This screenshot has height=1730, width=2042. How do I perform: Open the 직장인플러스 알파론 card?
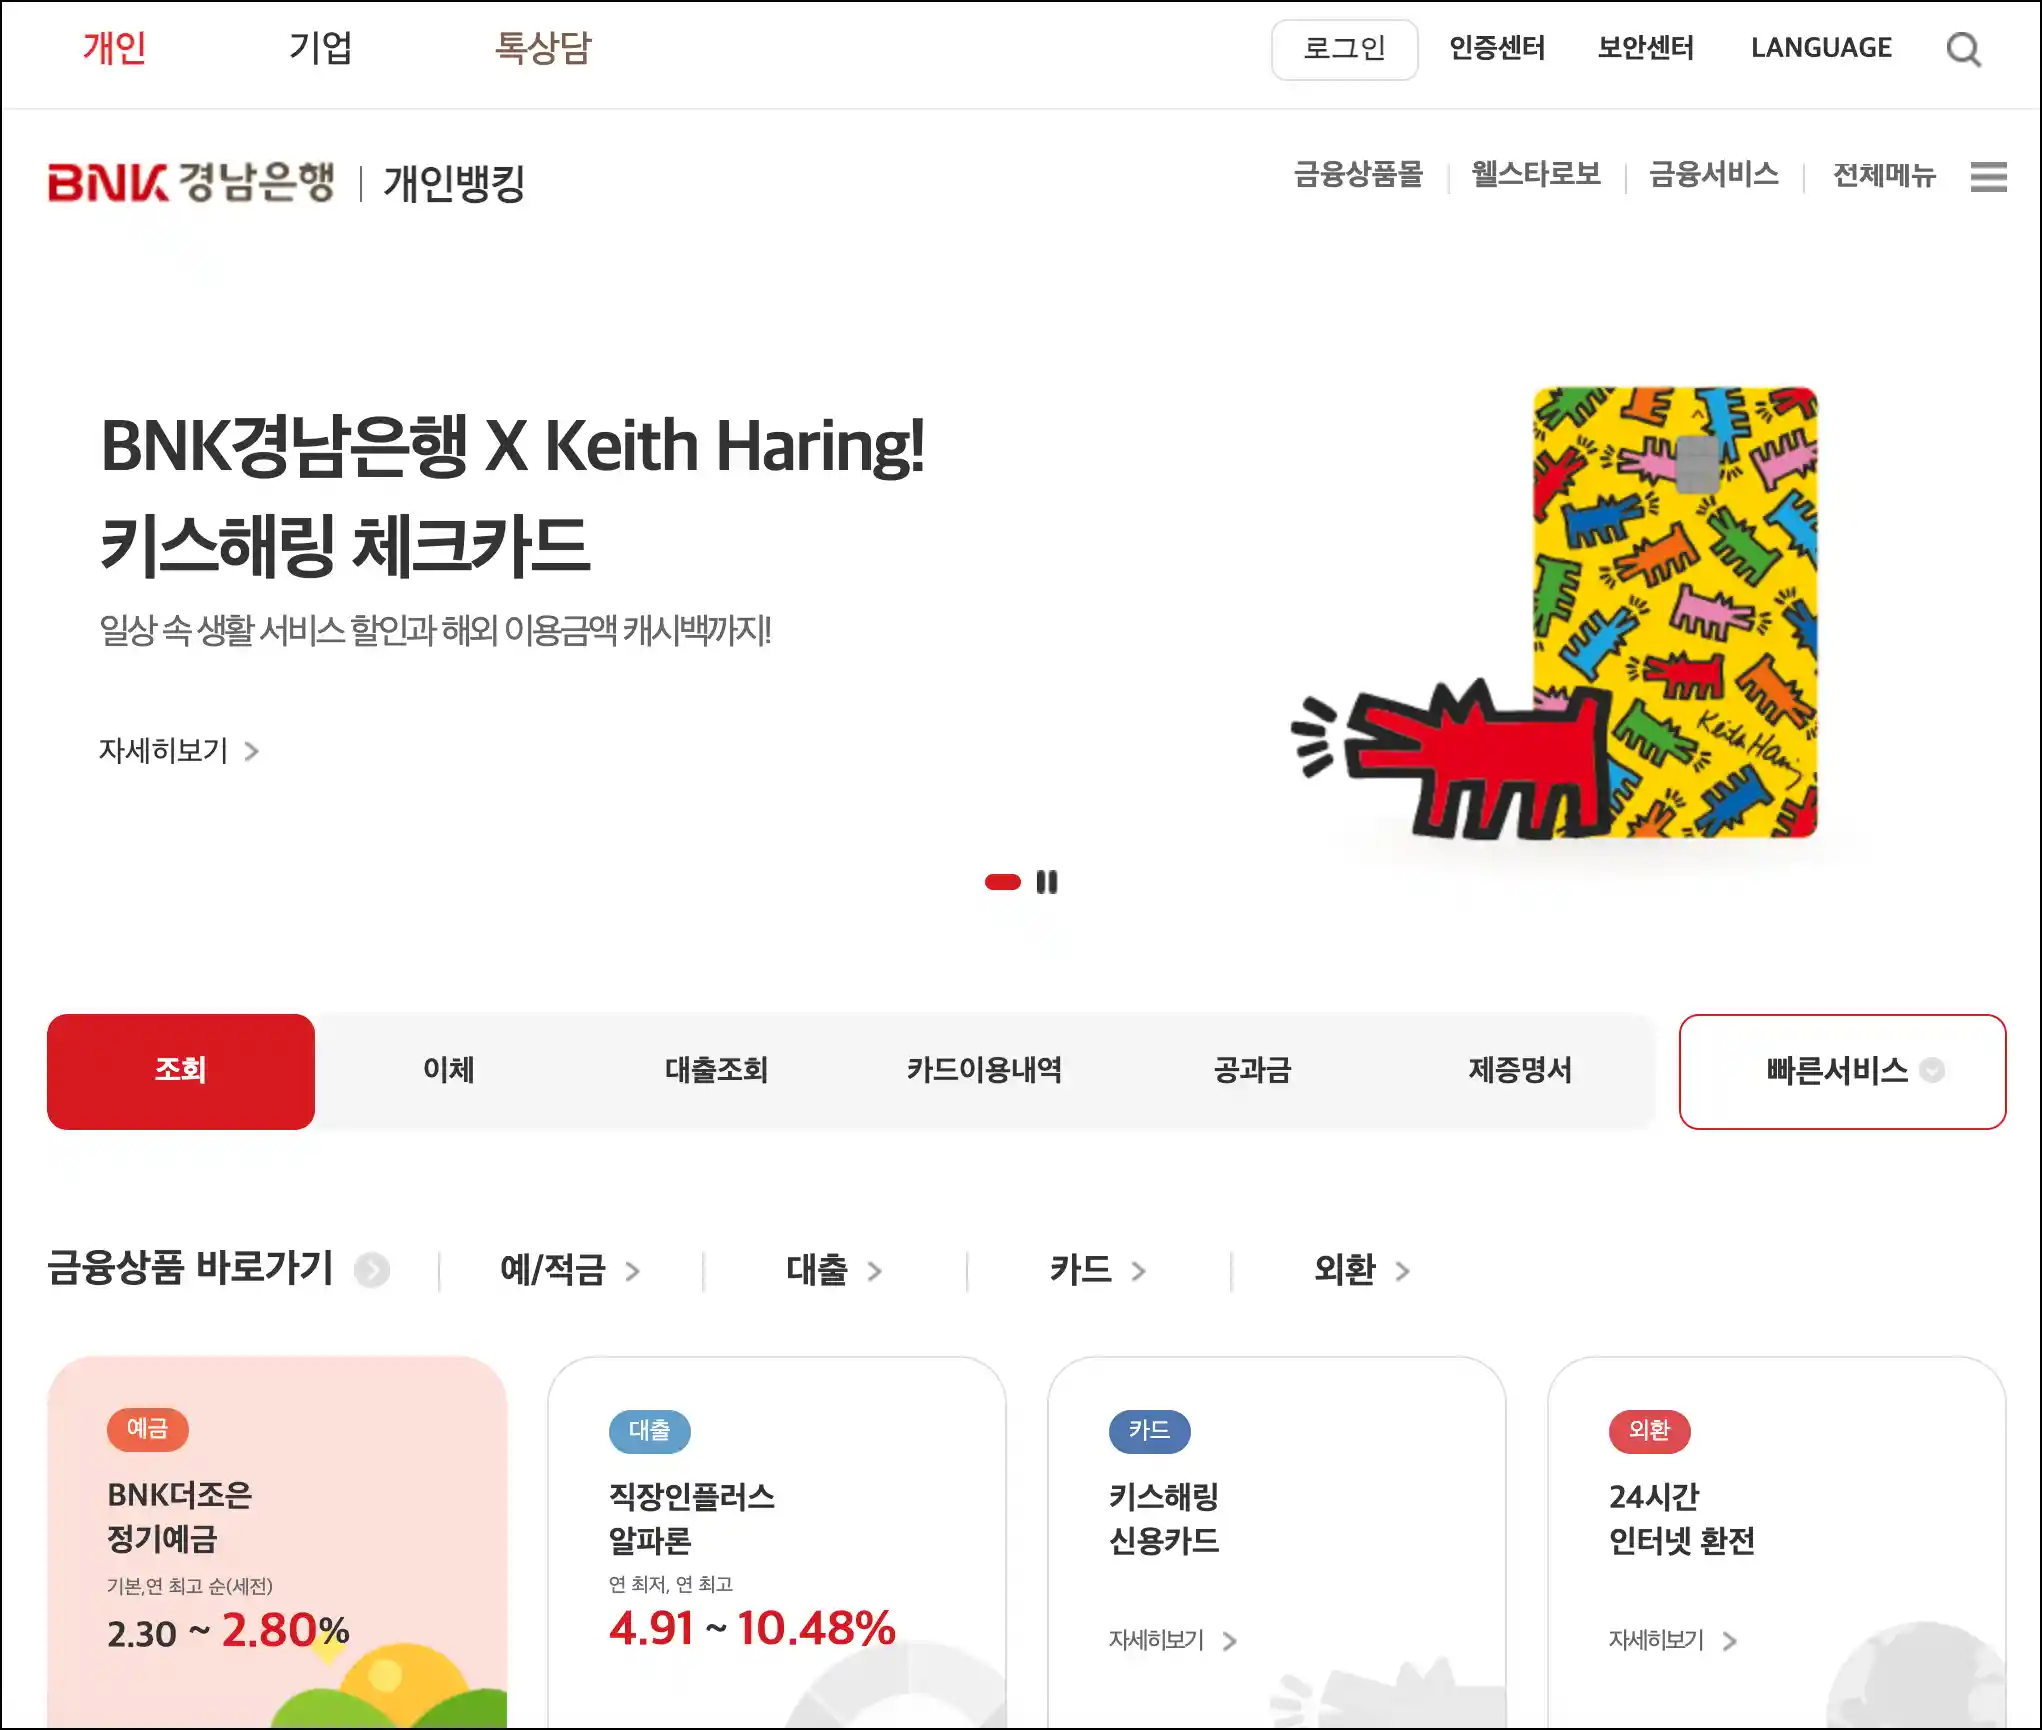(777, 1542)
